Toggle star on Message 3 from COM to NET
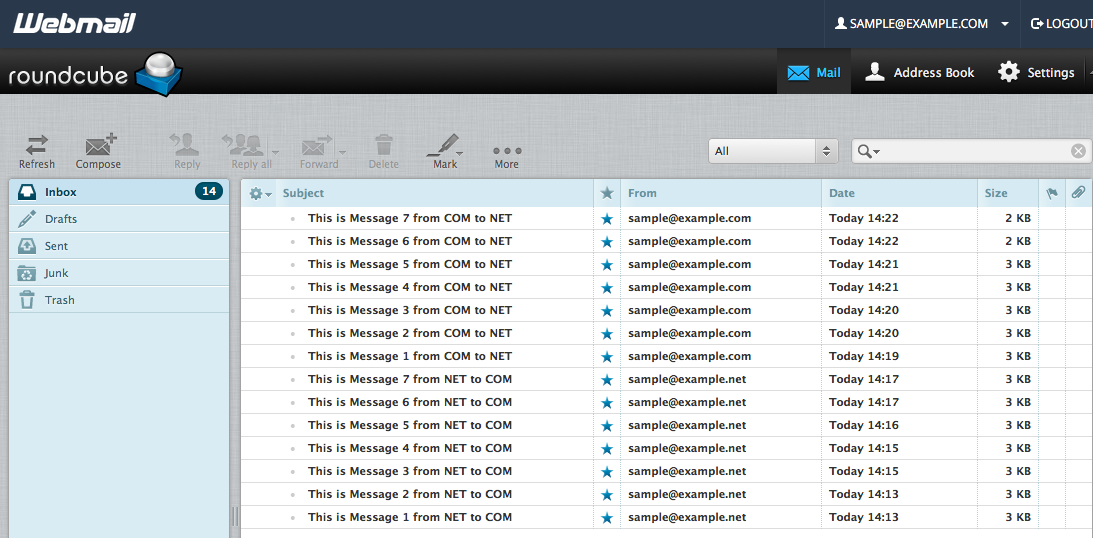 pos(607,311)
